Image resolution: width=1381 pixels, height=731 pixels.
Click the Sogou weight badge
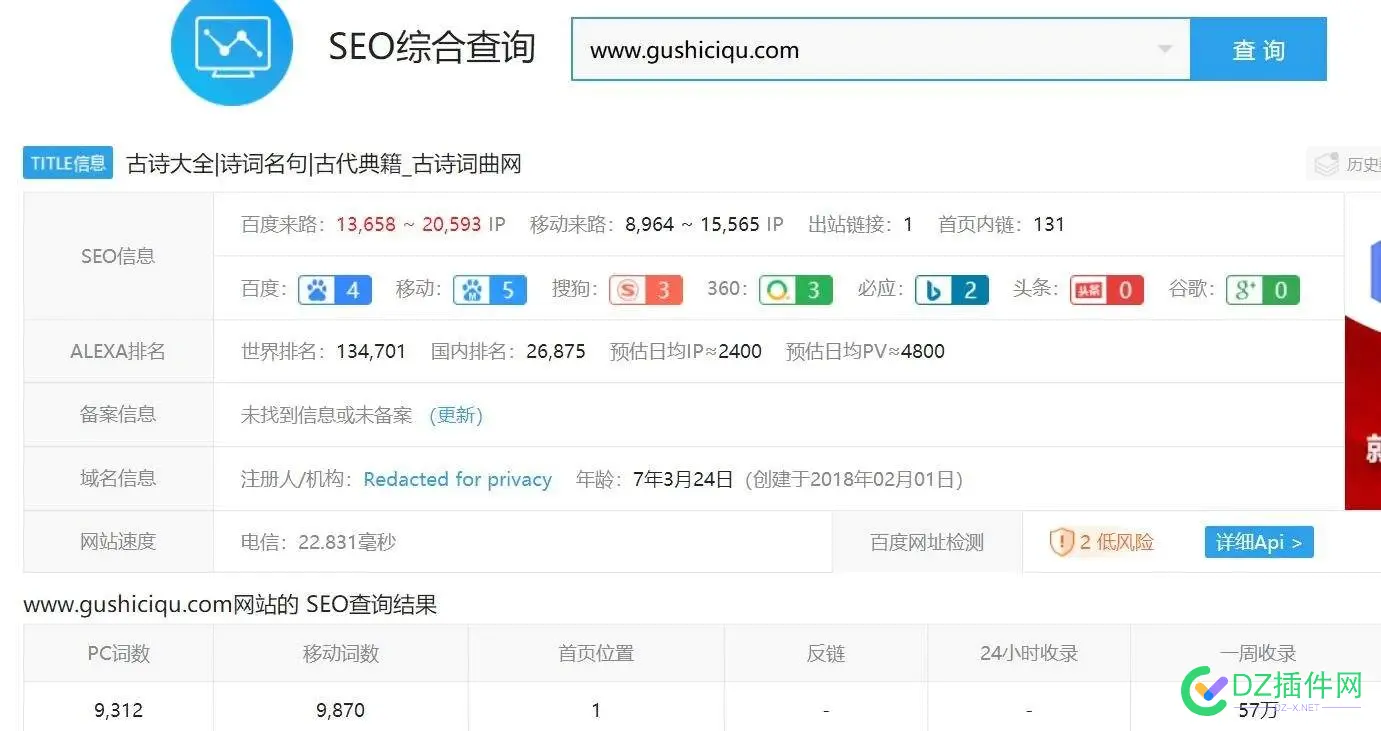pyautogui.click(x=646, y=290)
